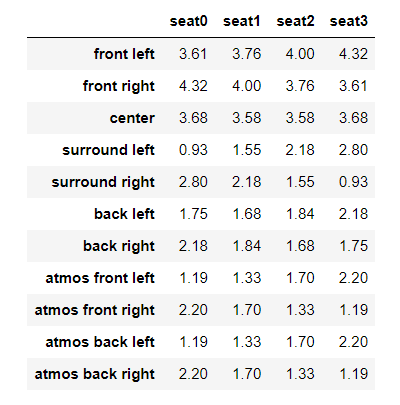Click the atmos back right row label
Viewport: 400px width, 405px height.
click(x=95, y=374)
